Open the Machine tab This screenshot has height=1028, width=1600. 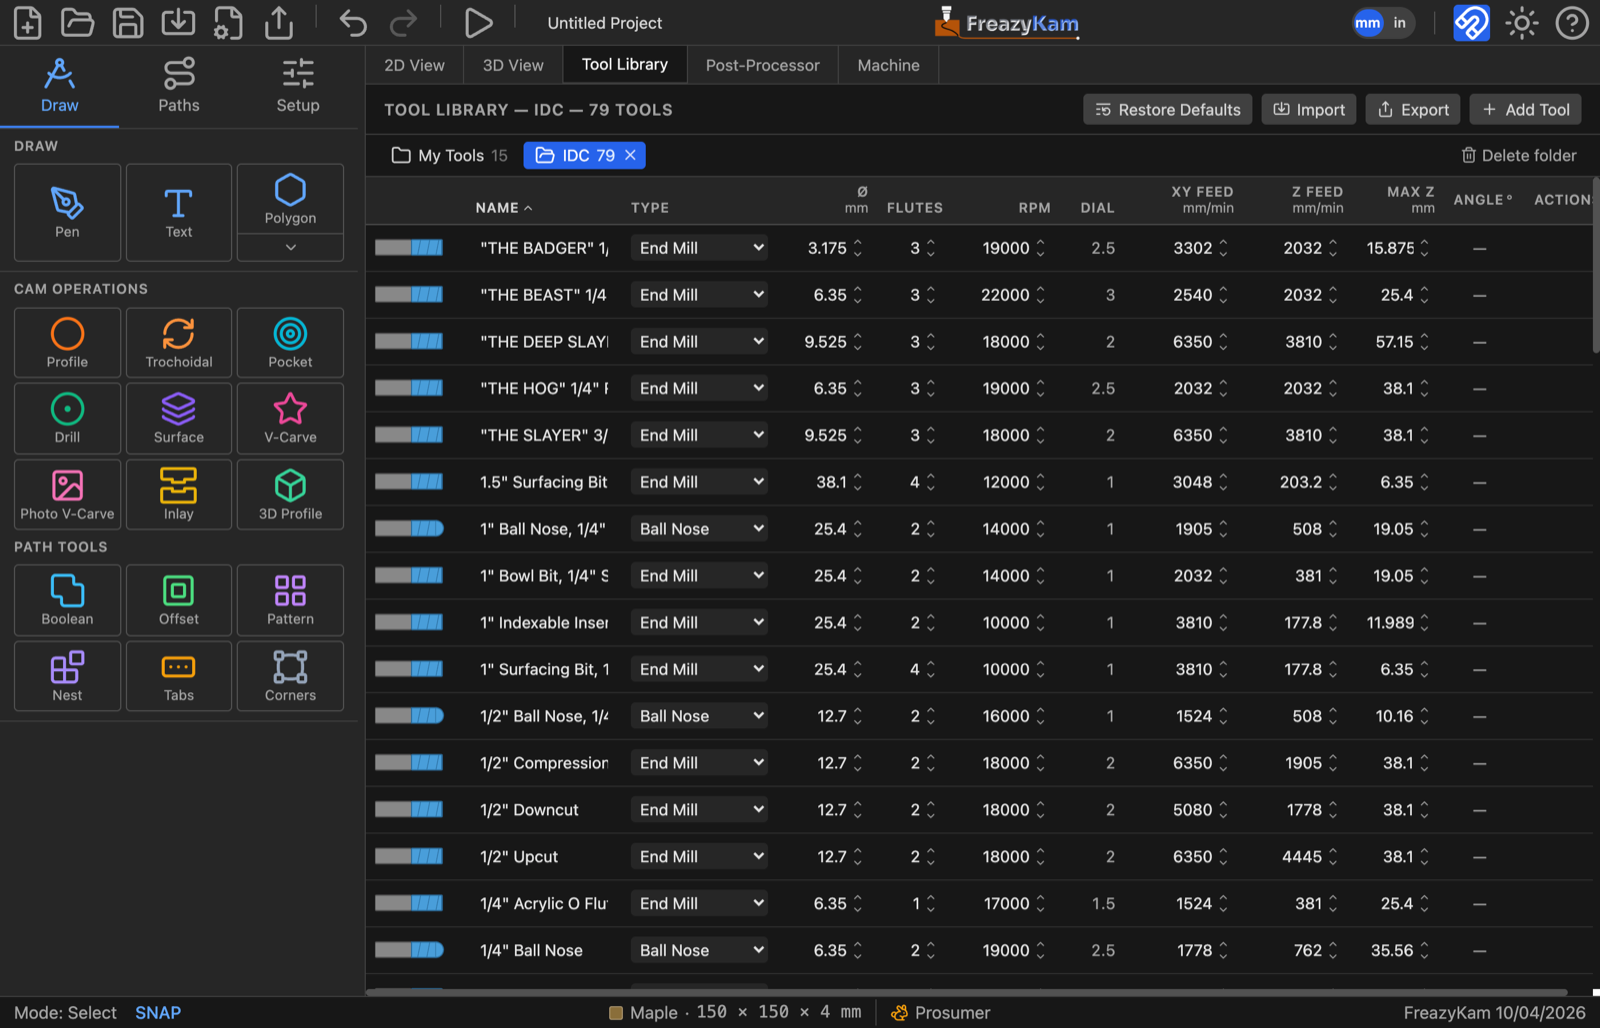tap(888, 65)
